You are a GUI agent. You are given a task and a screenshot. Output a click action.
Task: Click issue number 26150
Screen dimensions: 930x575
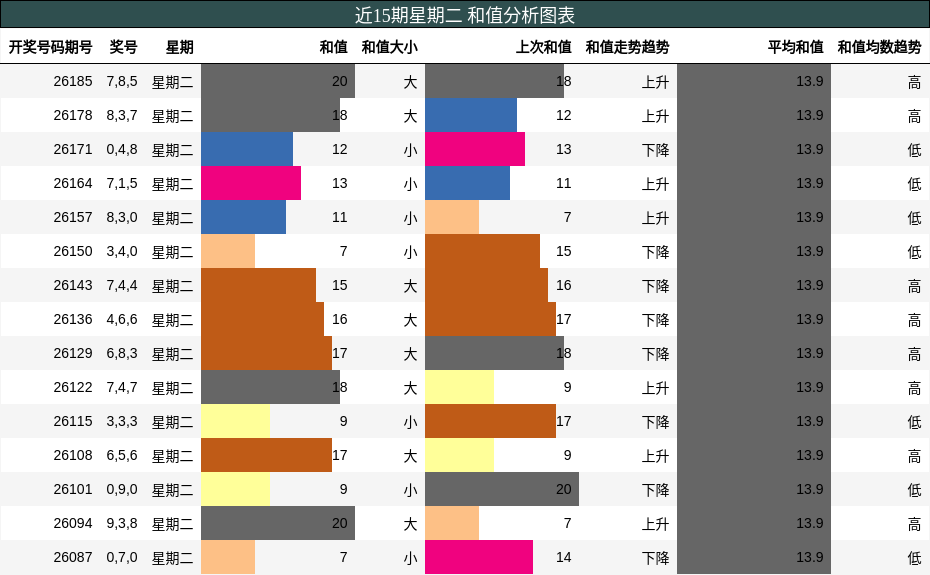coord(73,252)
